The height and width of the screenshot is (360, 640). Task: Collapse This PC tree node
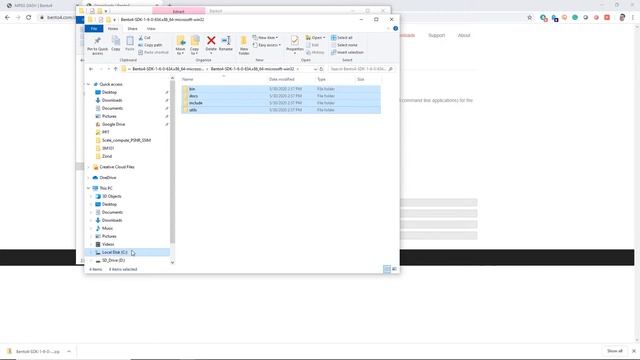tap(89, 188)
